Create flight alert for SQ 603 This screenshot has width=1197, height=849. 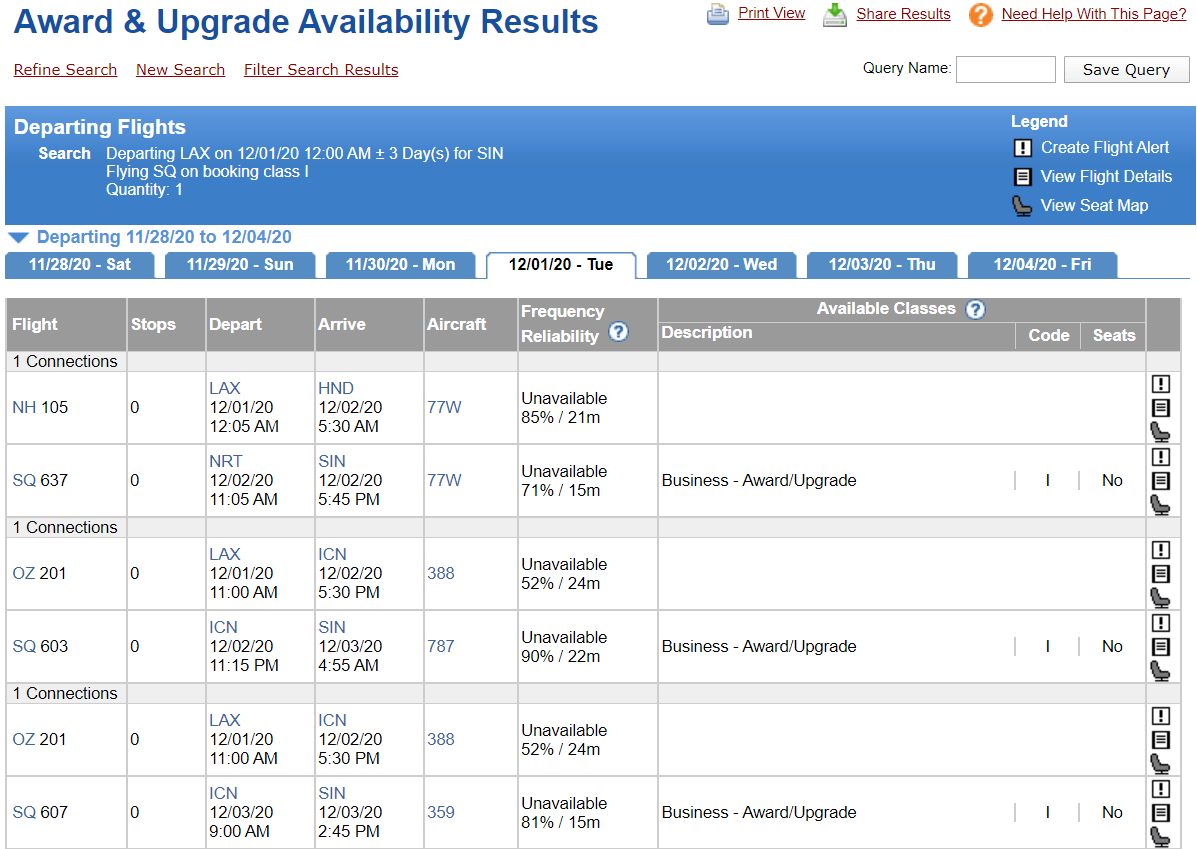(1160, 623)
